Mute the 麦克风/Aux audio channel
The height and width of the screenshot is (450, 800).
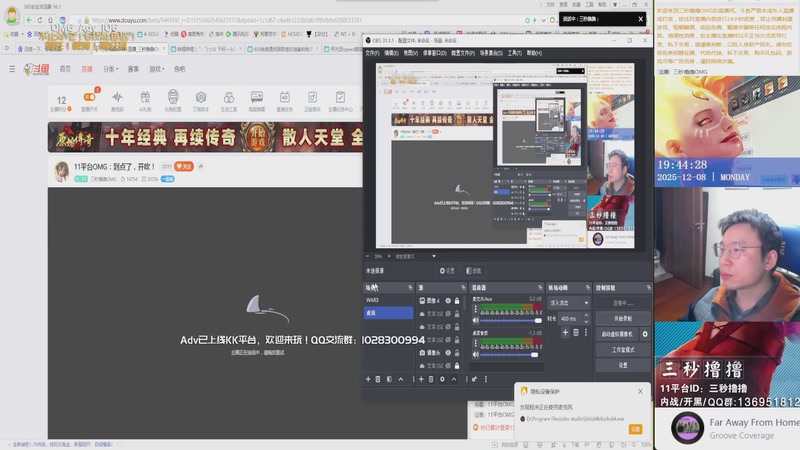[x=476, y=320]
